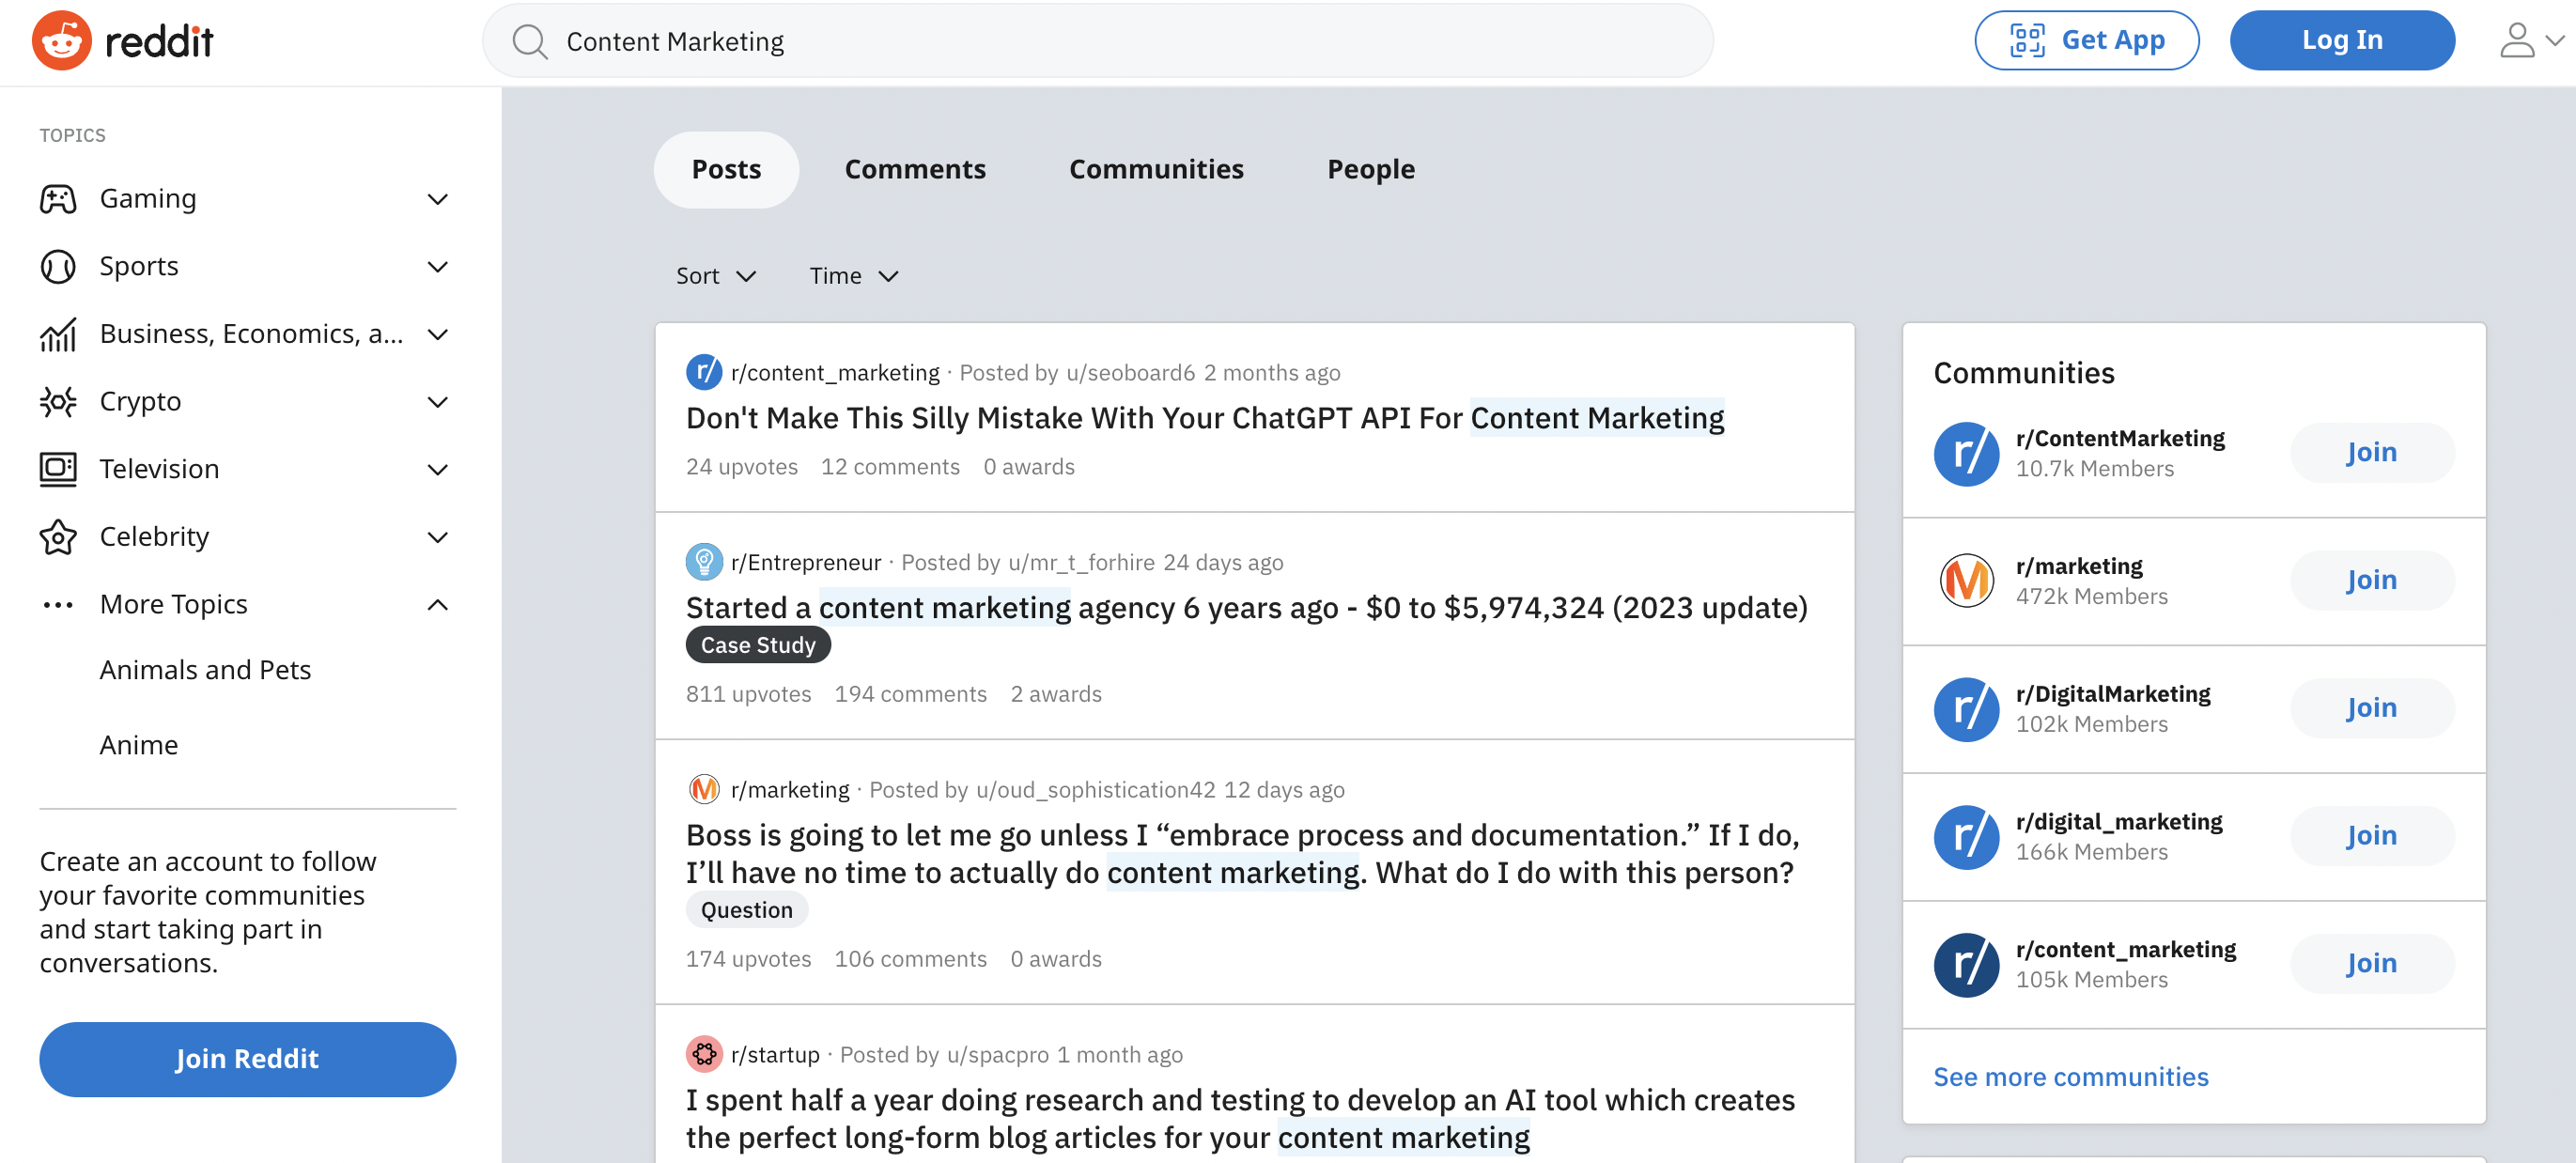Click the search magnifier icon
Viewport: 2576px width, 1163px height.
coord(529,42)
